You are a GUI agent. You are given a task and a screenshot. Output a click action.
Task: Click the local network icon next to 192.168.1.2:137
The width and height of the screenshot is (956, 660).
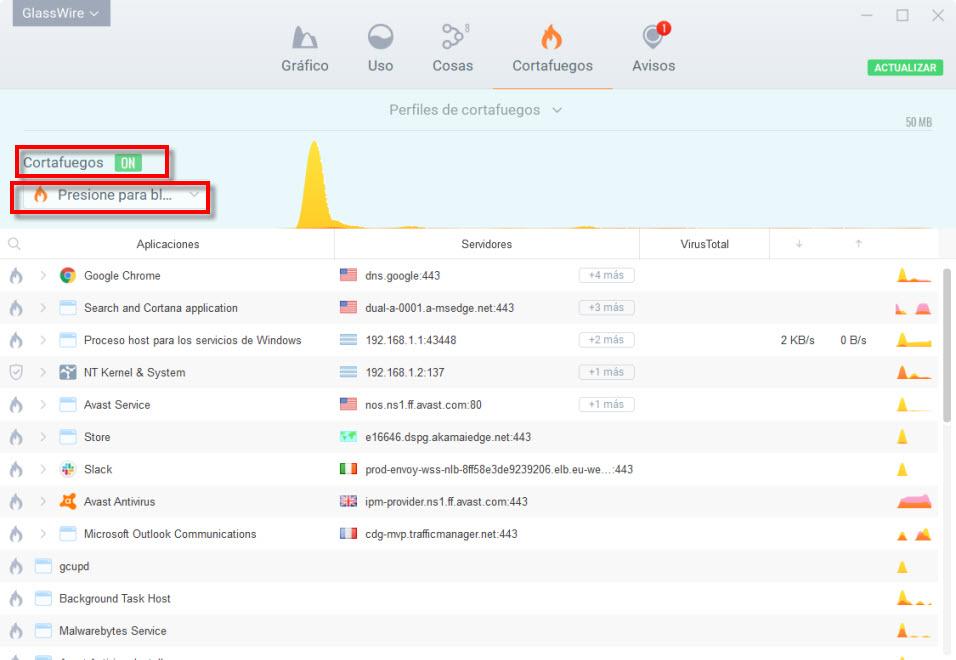pos(348,372)
